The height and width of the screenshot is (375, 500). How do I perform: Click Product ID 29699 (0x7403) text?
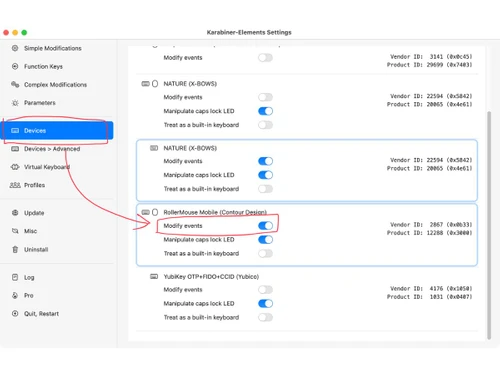click(430, 65)
